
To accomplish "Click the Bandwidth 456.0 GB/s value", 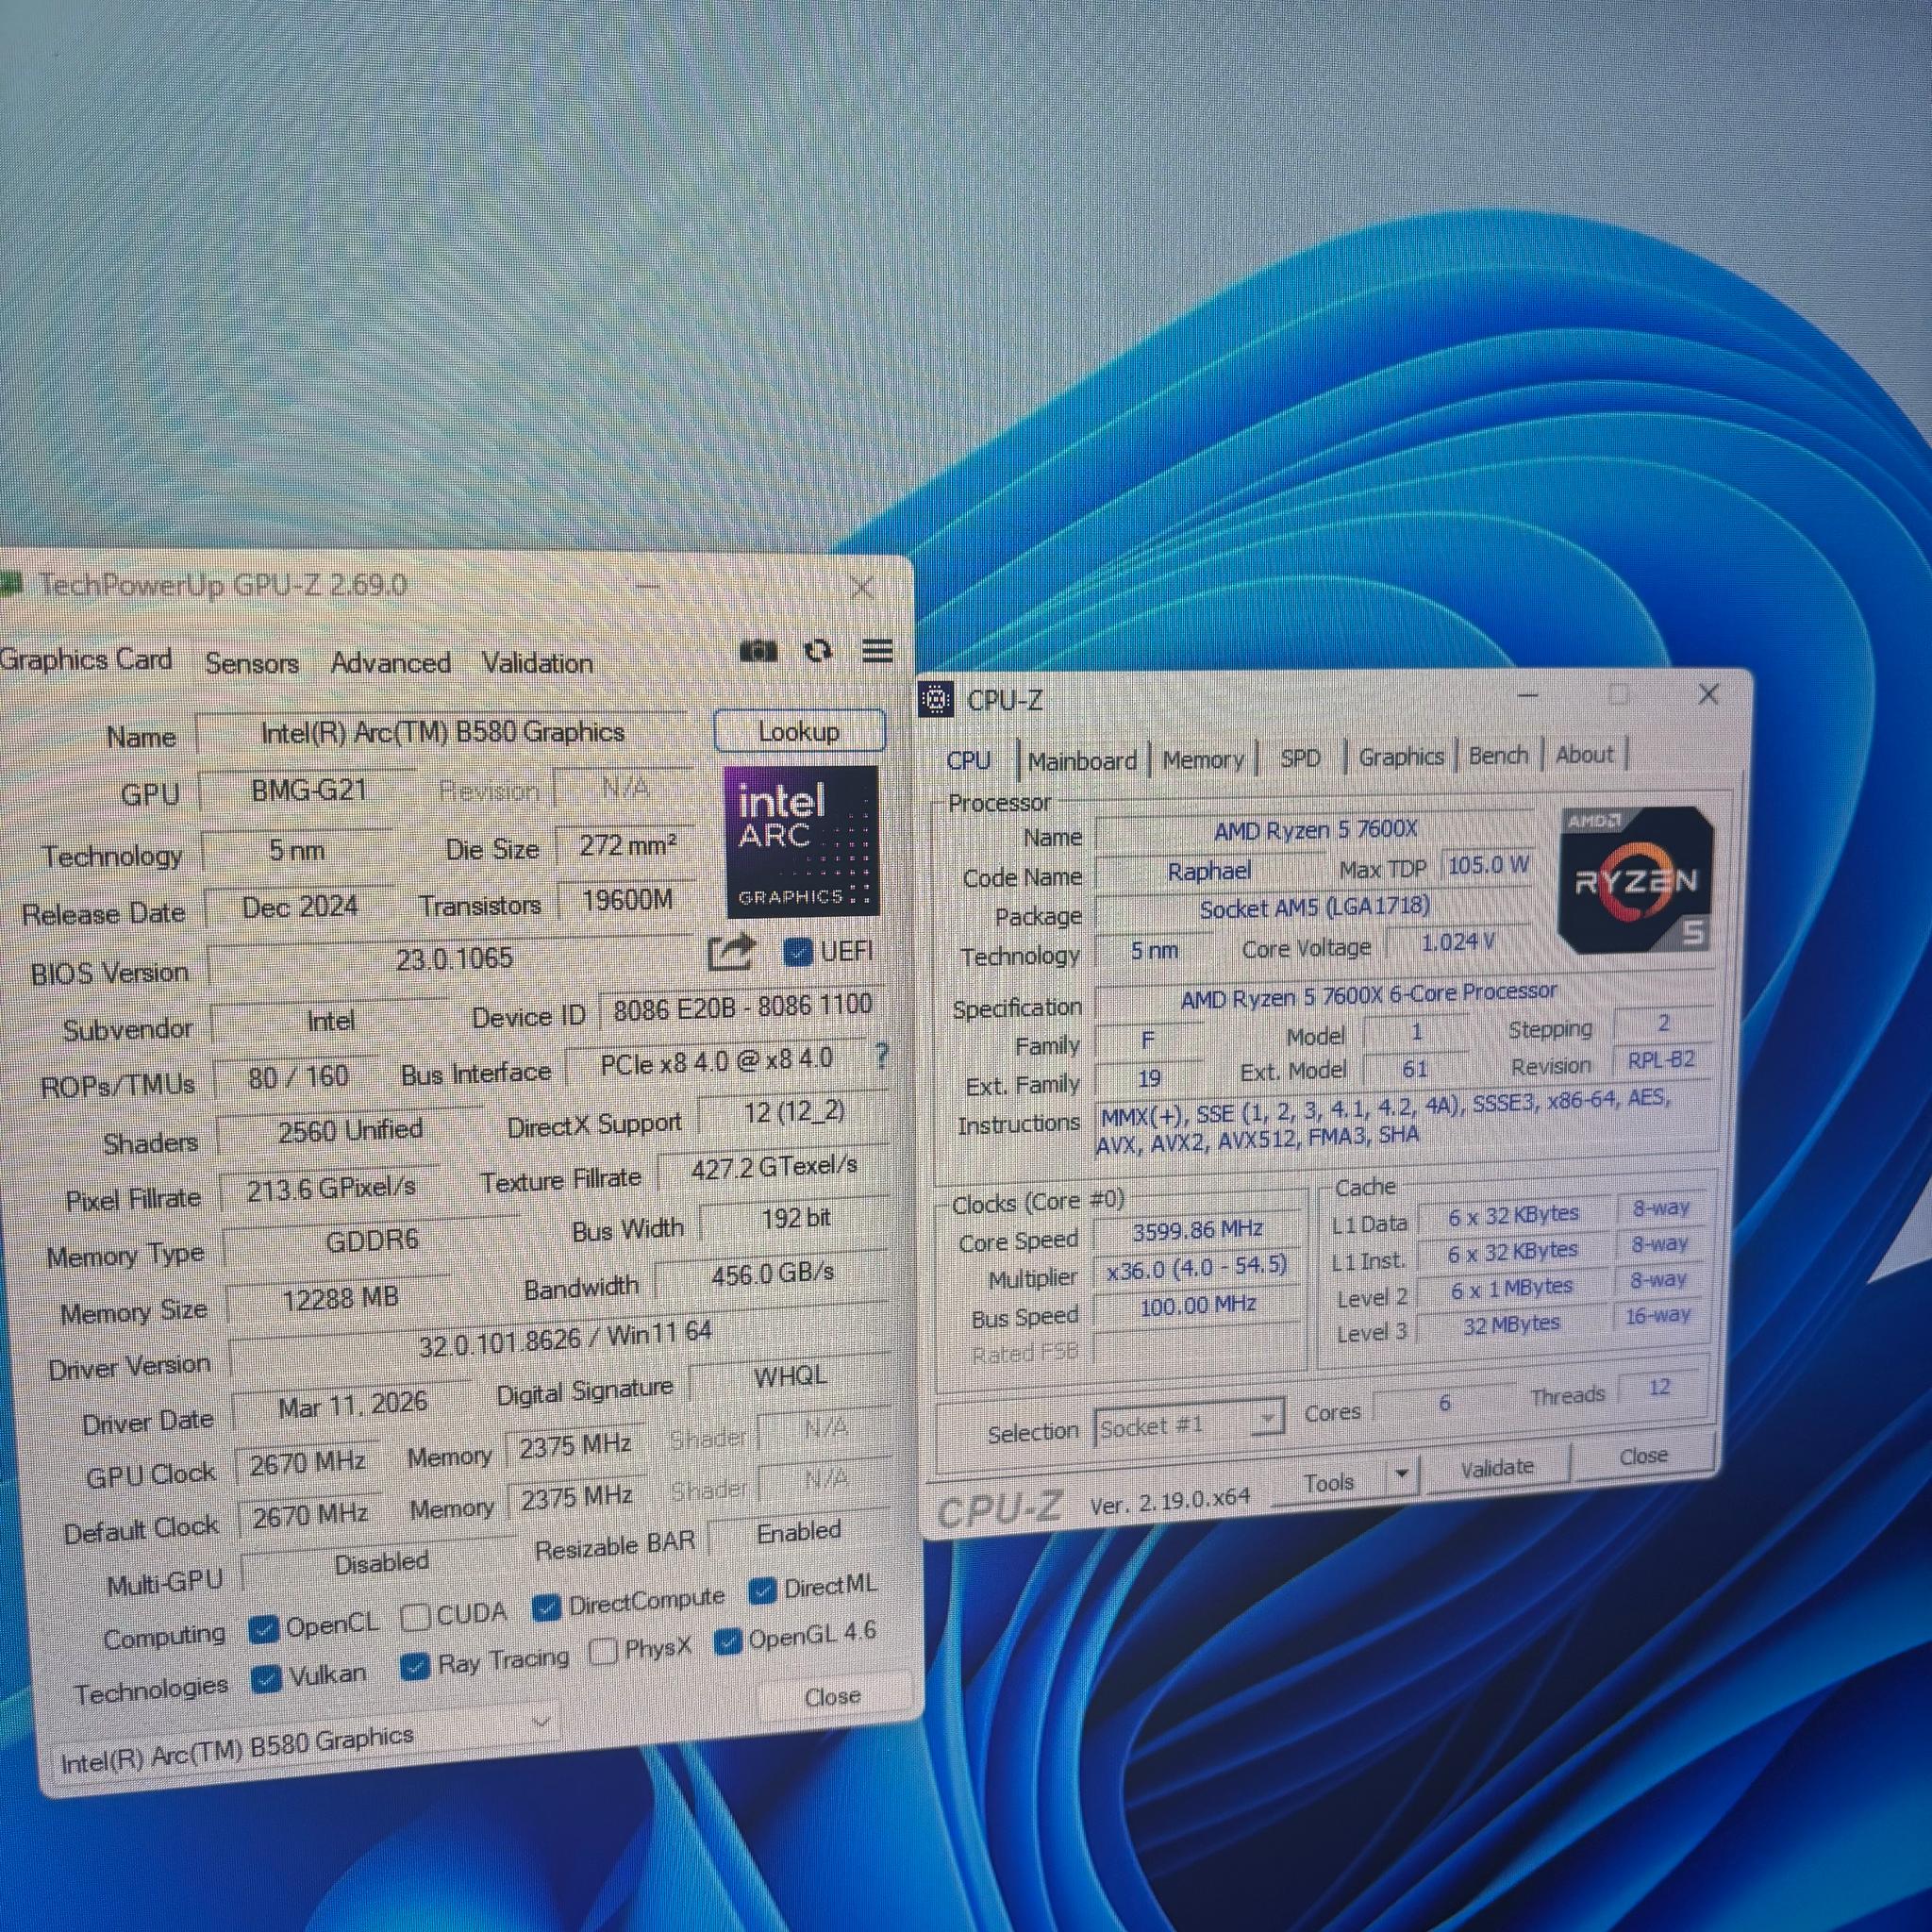I will pos(772,1274).
